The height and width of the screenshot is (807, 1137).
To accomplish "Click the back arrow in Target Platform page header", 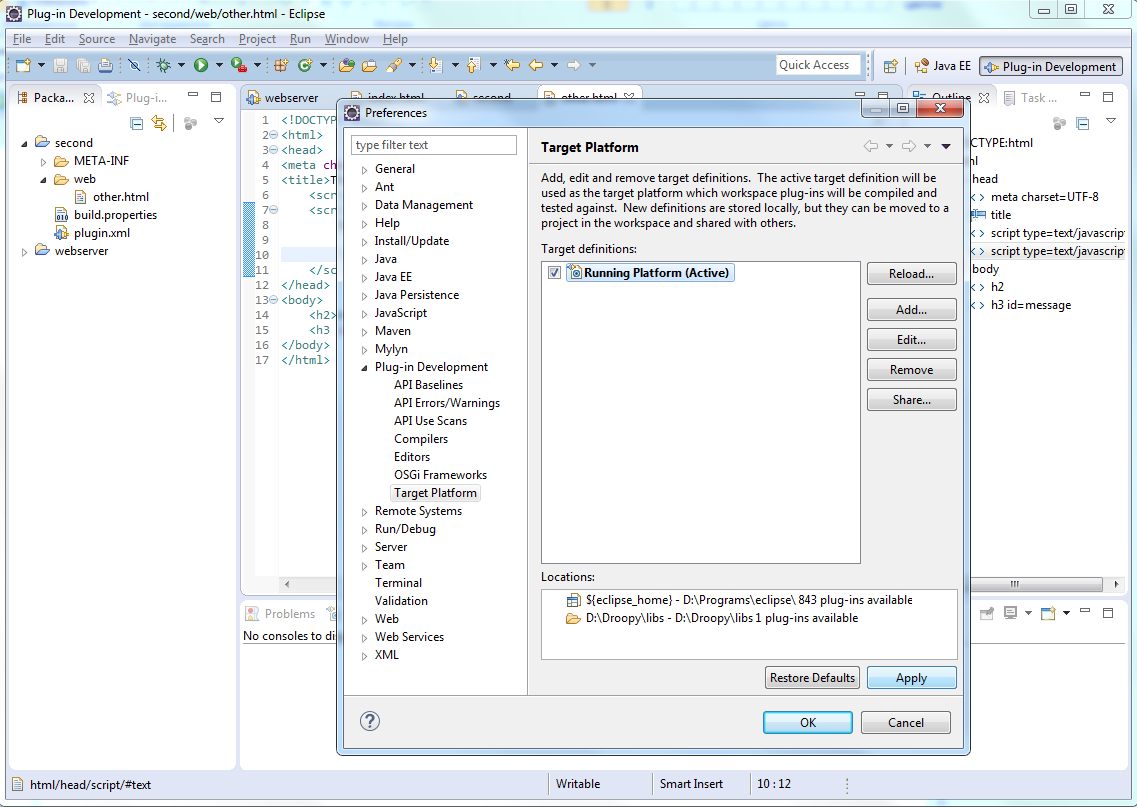I will tap(870, 146).
